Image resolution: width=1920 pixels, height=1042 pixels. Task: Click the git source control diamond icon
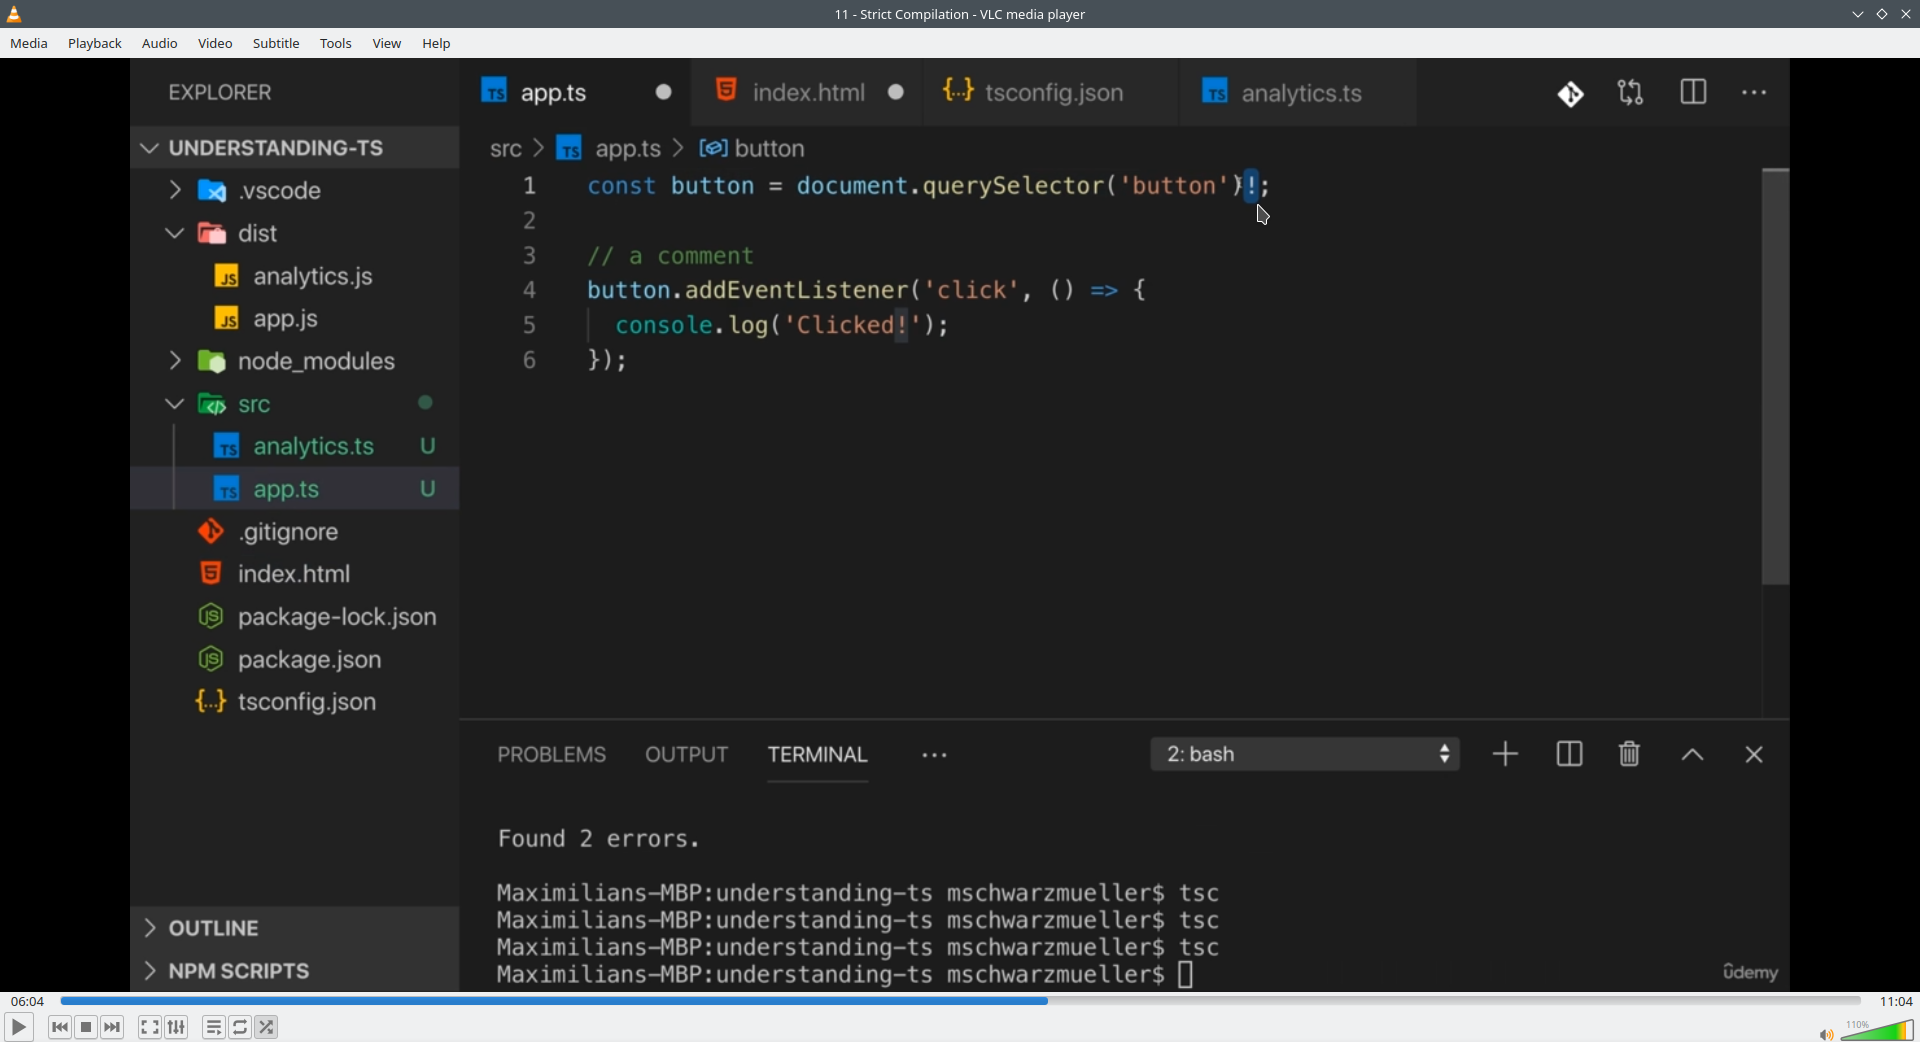tap(1571, 94)
